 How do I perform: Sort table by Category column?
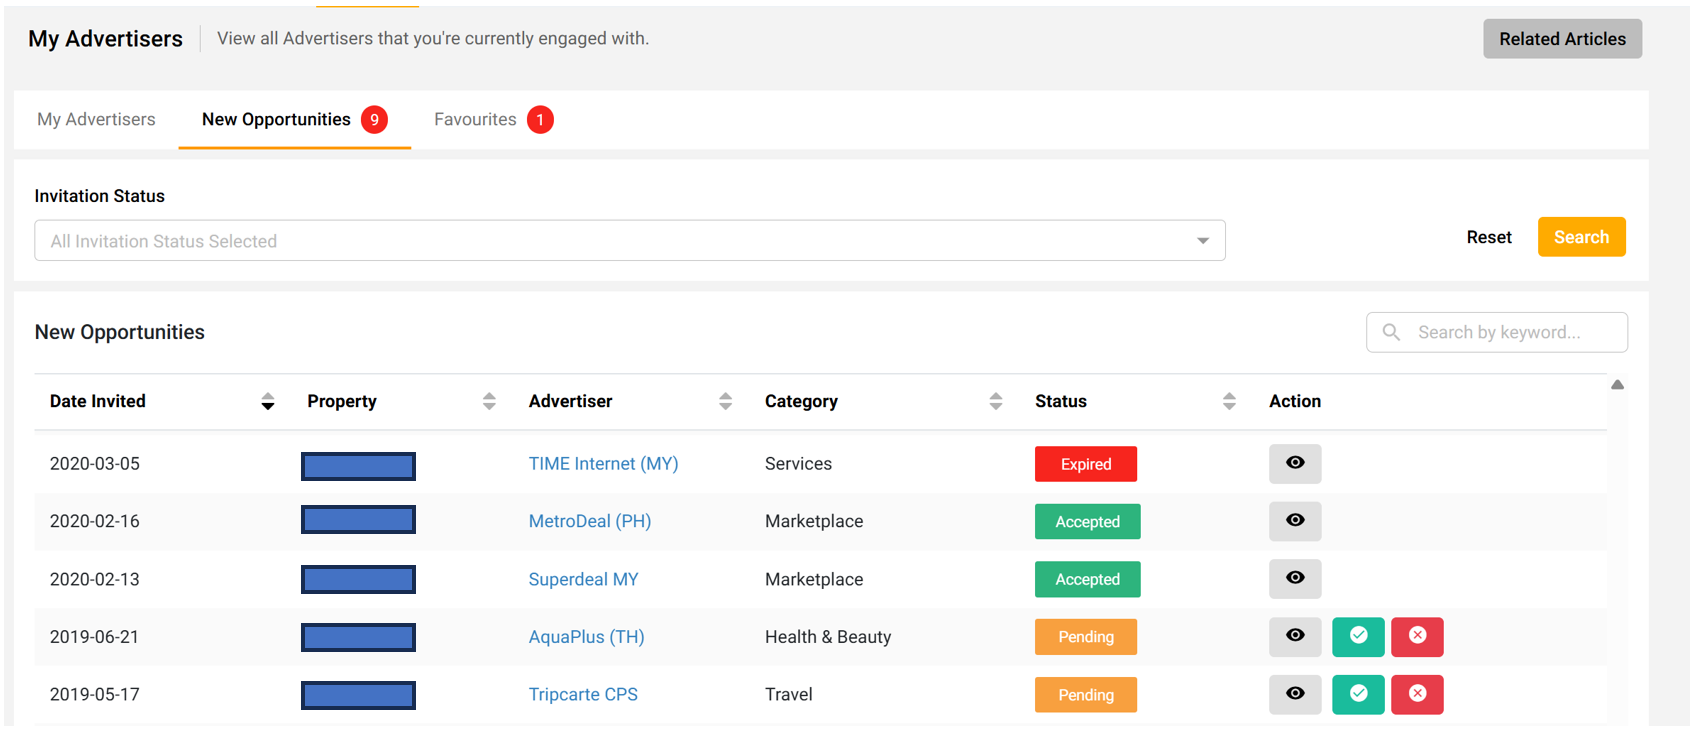(x=995, y=402)
